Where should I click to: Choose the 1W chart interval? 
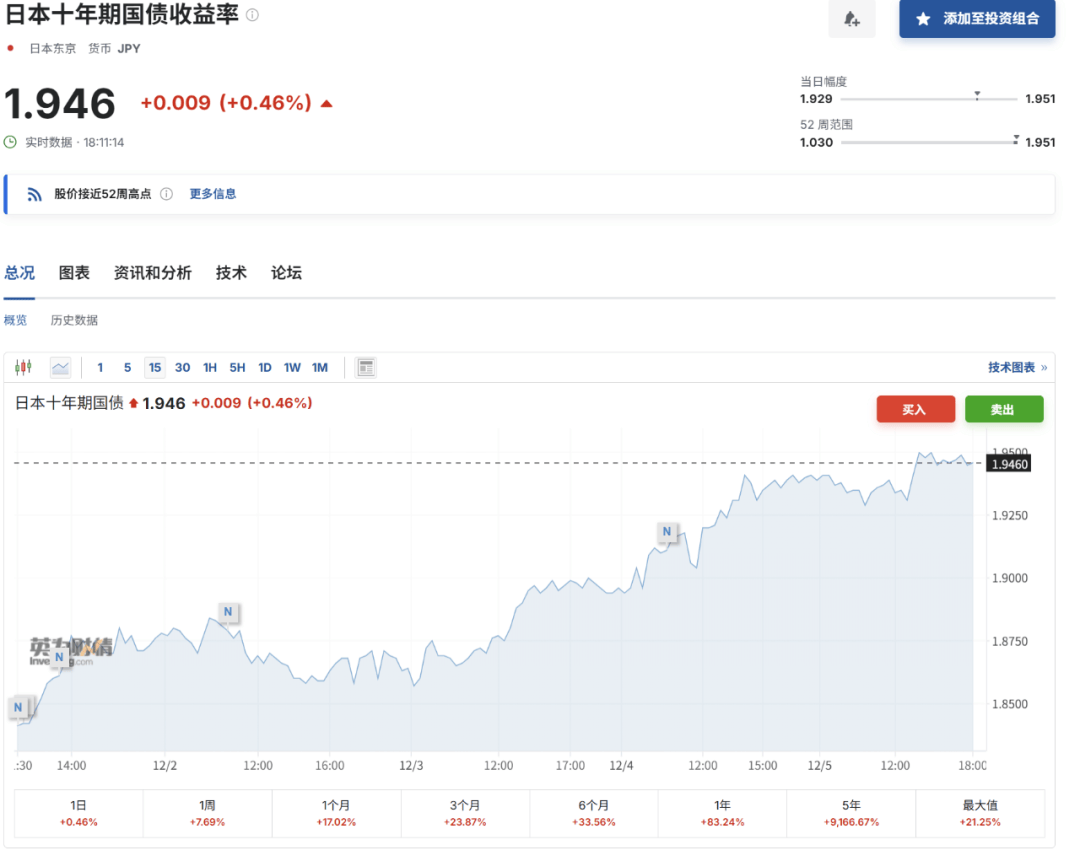(292, 367)
